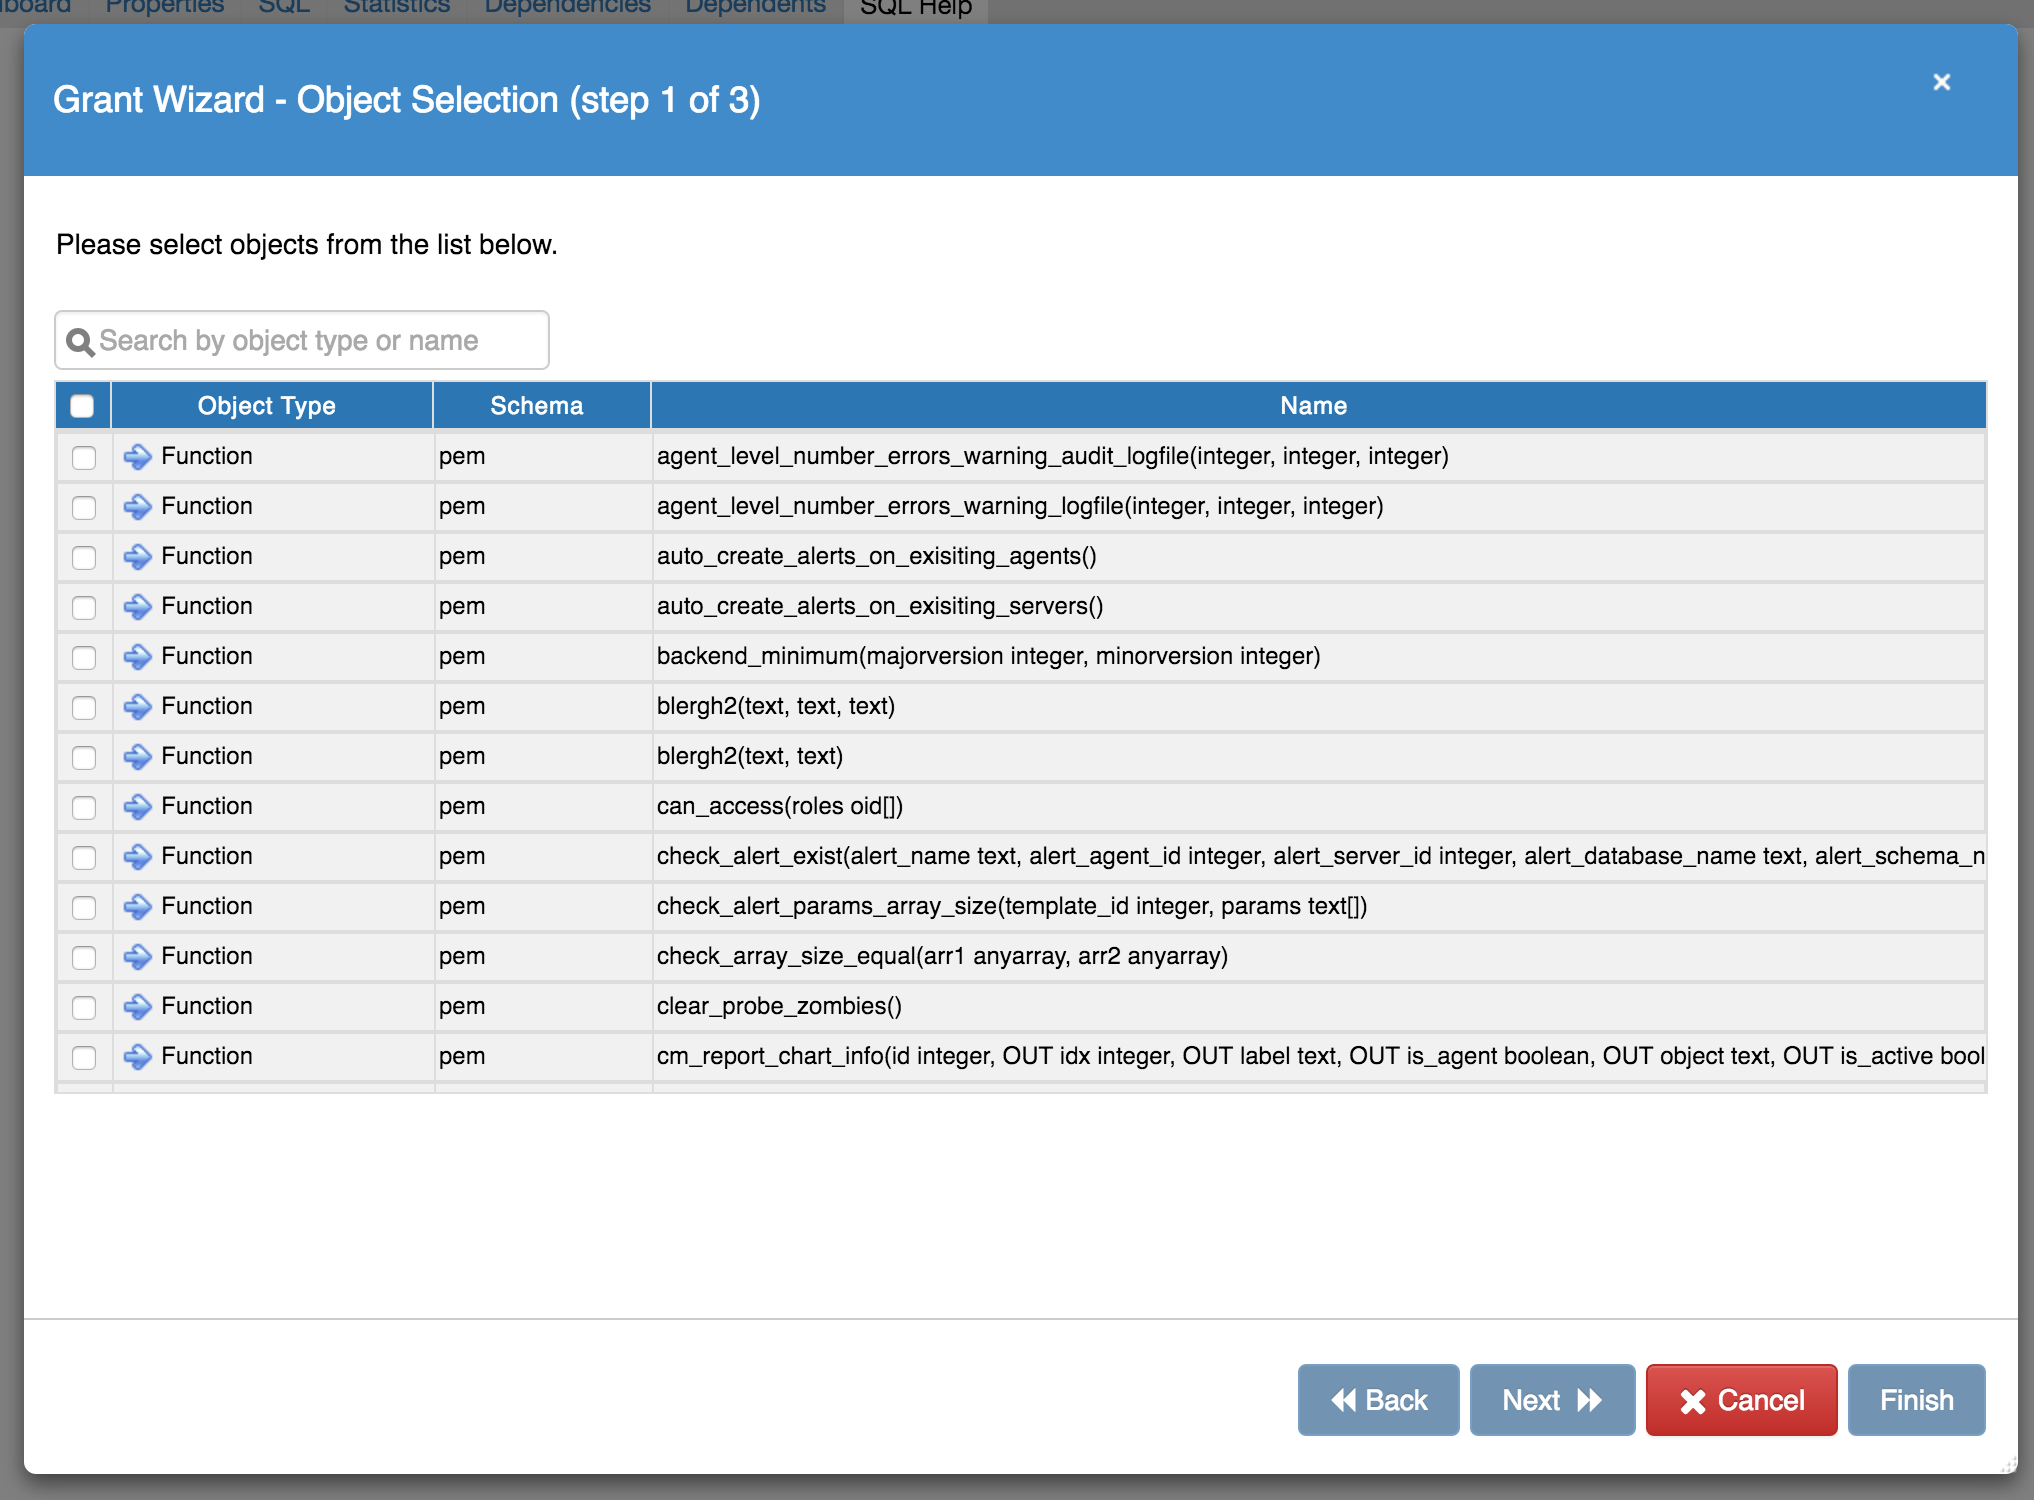Click the magnifier search icon
Viewport: 2034px width, 1500px height.
point(80,342)
